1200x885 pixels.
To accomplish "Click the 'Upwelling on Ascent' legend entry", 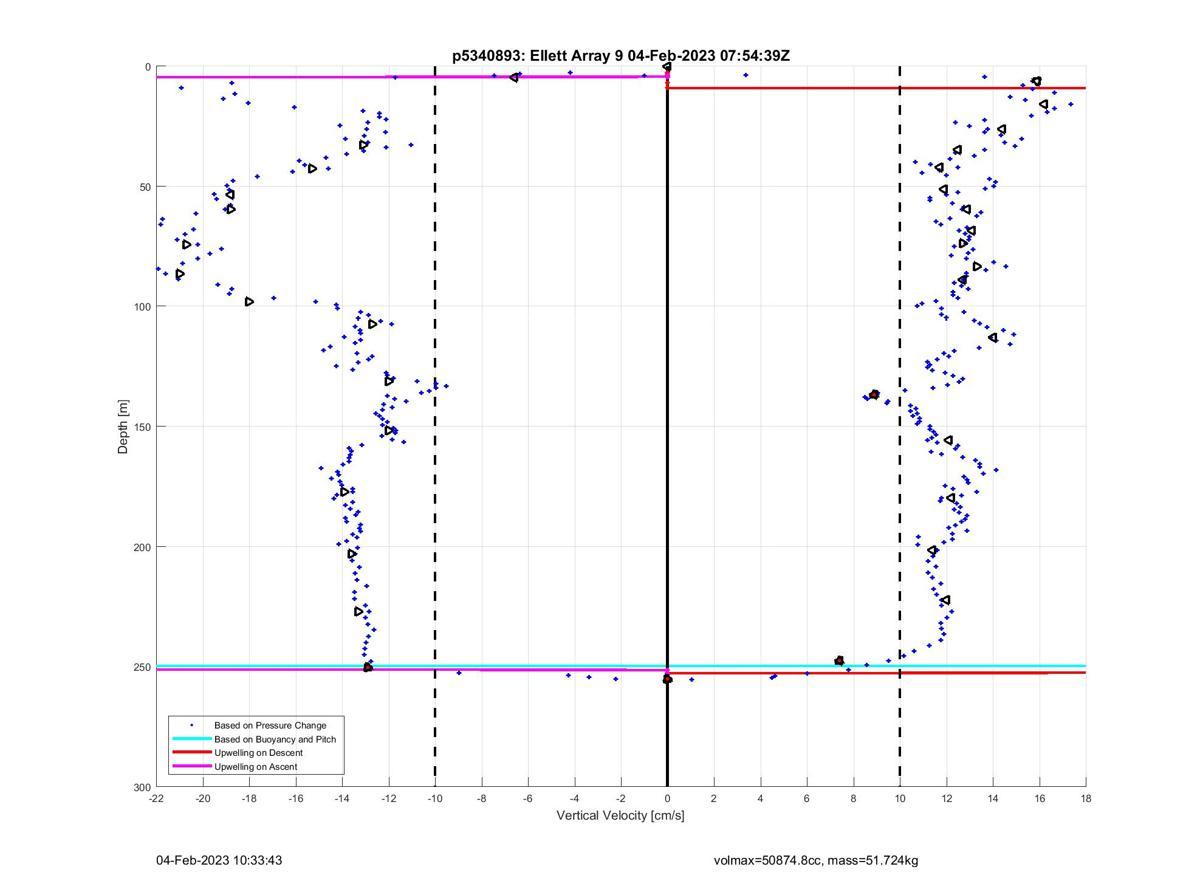I will tap(256, 767).
